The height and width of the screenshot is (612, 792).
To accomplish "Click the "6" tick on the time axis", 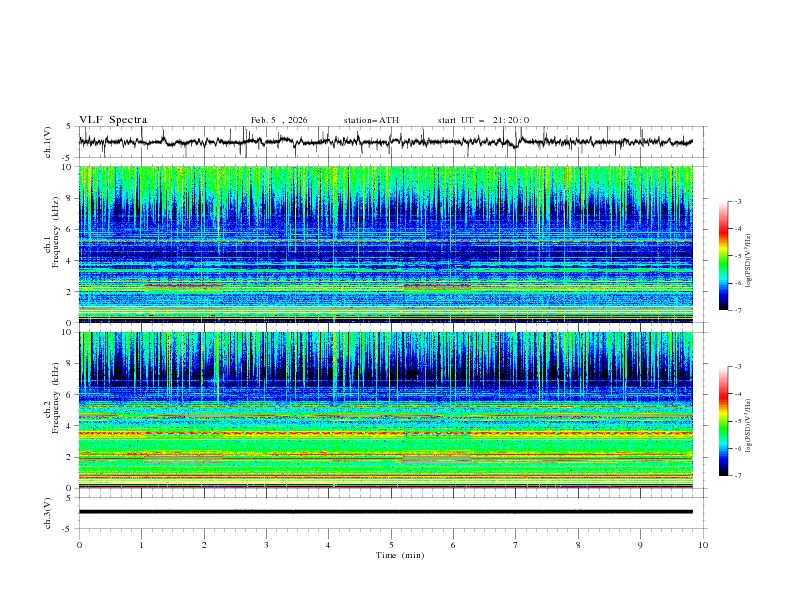I will click(453, 545).
